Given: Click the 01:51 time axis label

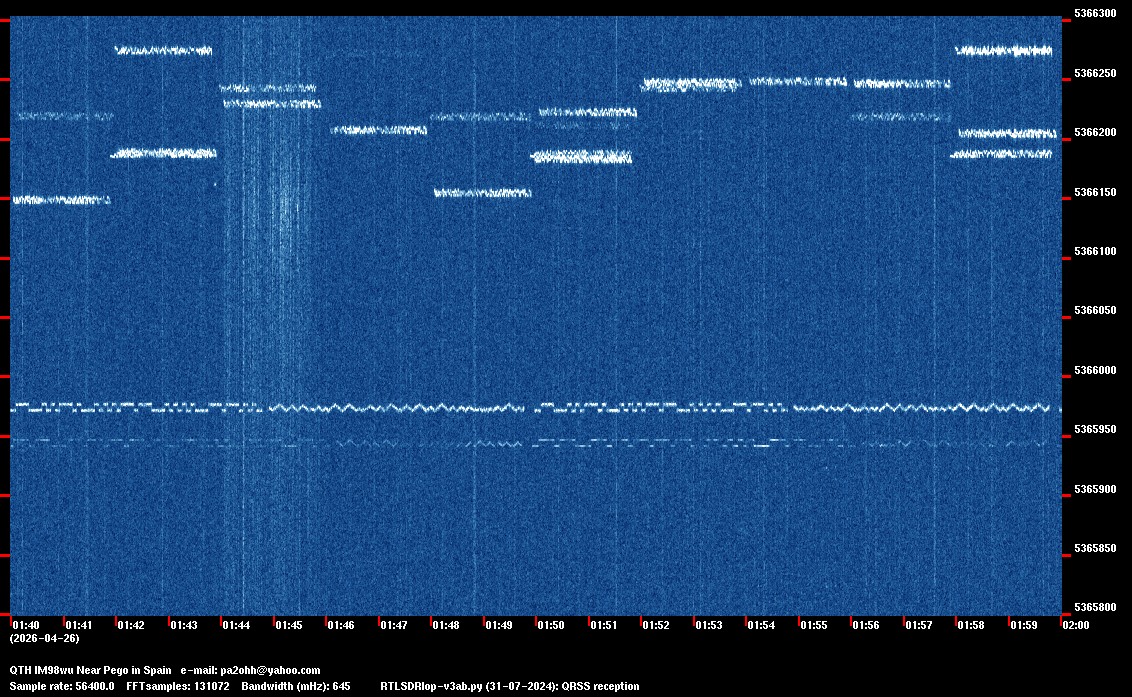Looking at the screenshot, I should [x=604, y=625].
